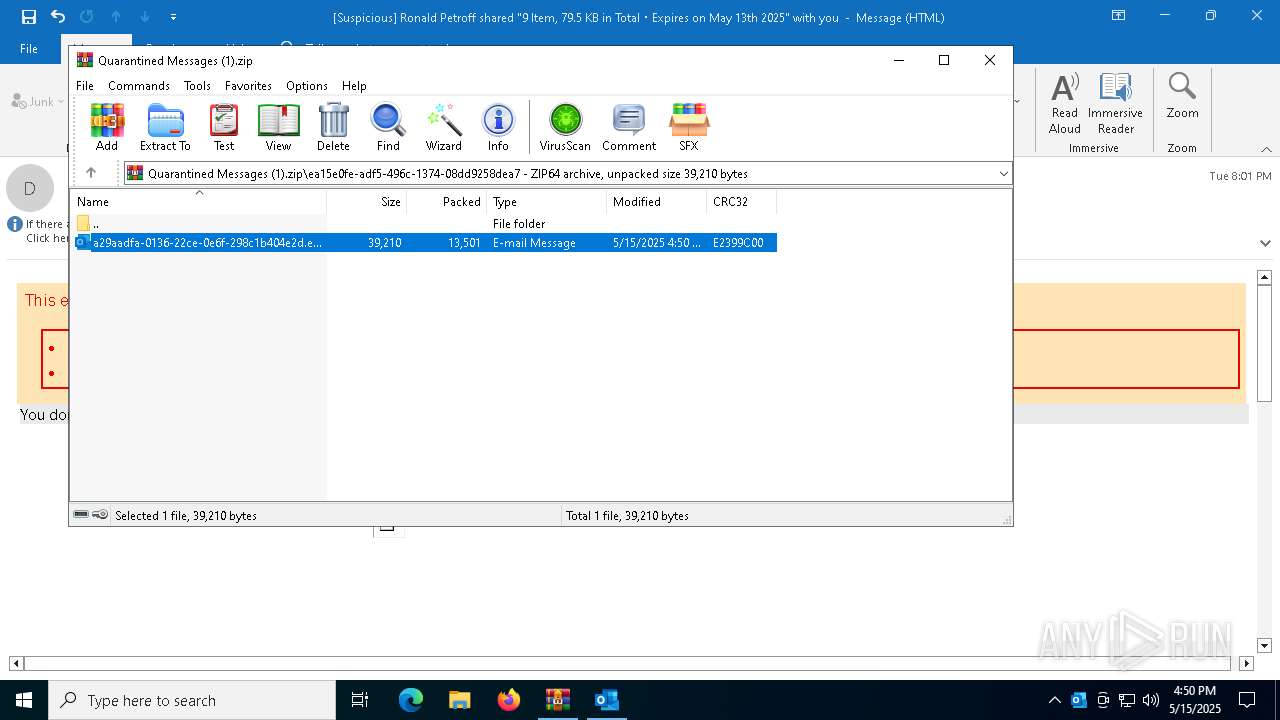Viewport: 1280px width, 720px height.
Task: Open the Help menu in WinRAR
Action: [354, 86]
